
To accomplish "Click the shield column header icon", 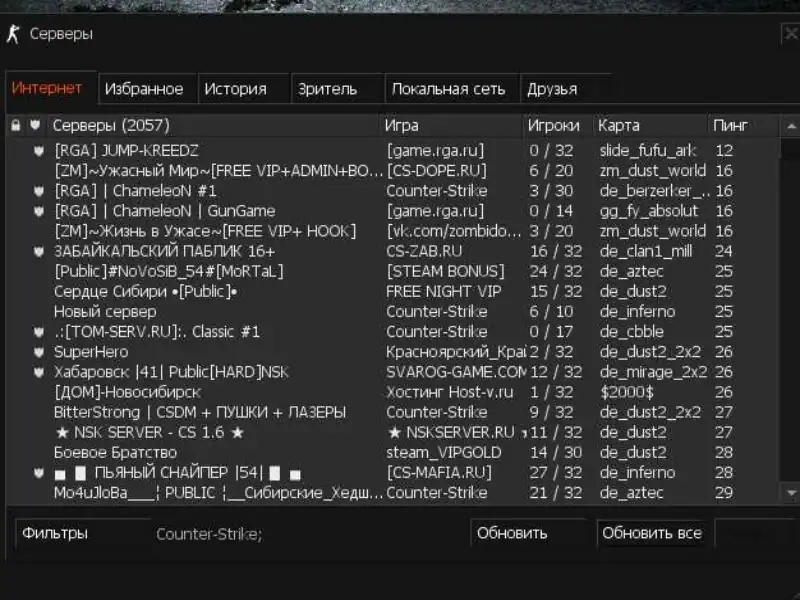I will tap(35, 125).
